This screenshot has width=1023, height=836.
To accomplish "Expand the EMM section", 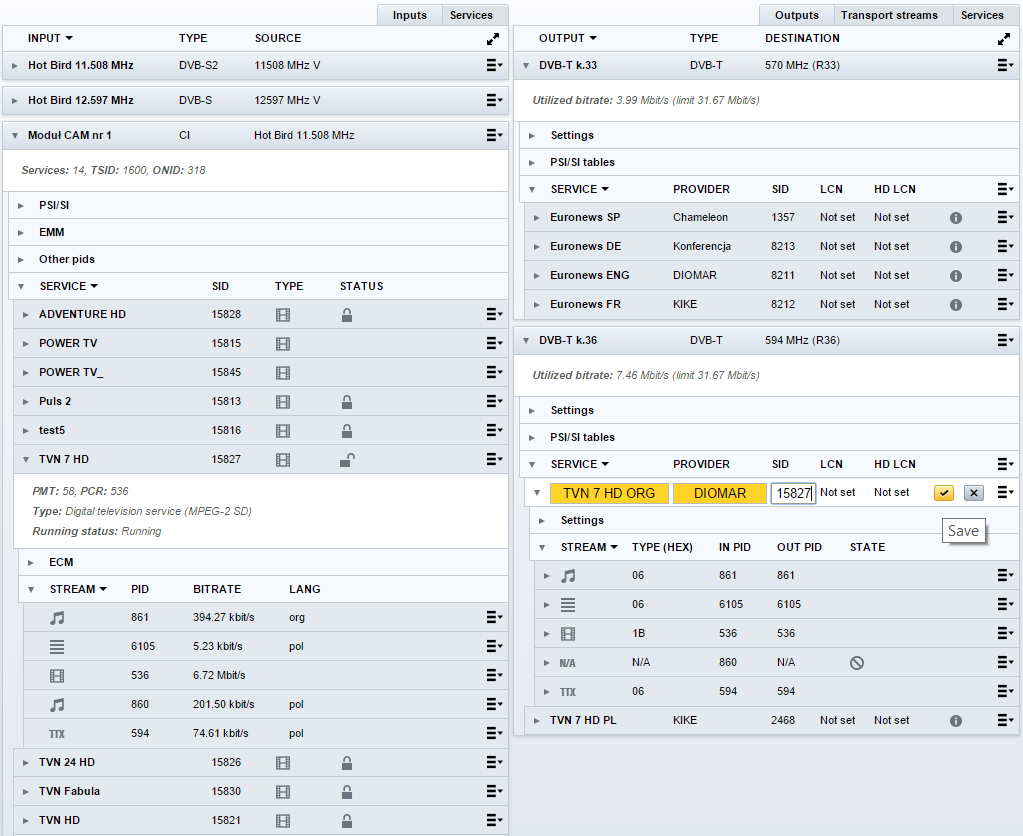I will tap(21, 232).
